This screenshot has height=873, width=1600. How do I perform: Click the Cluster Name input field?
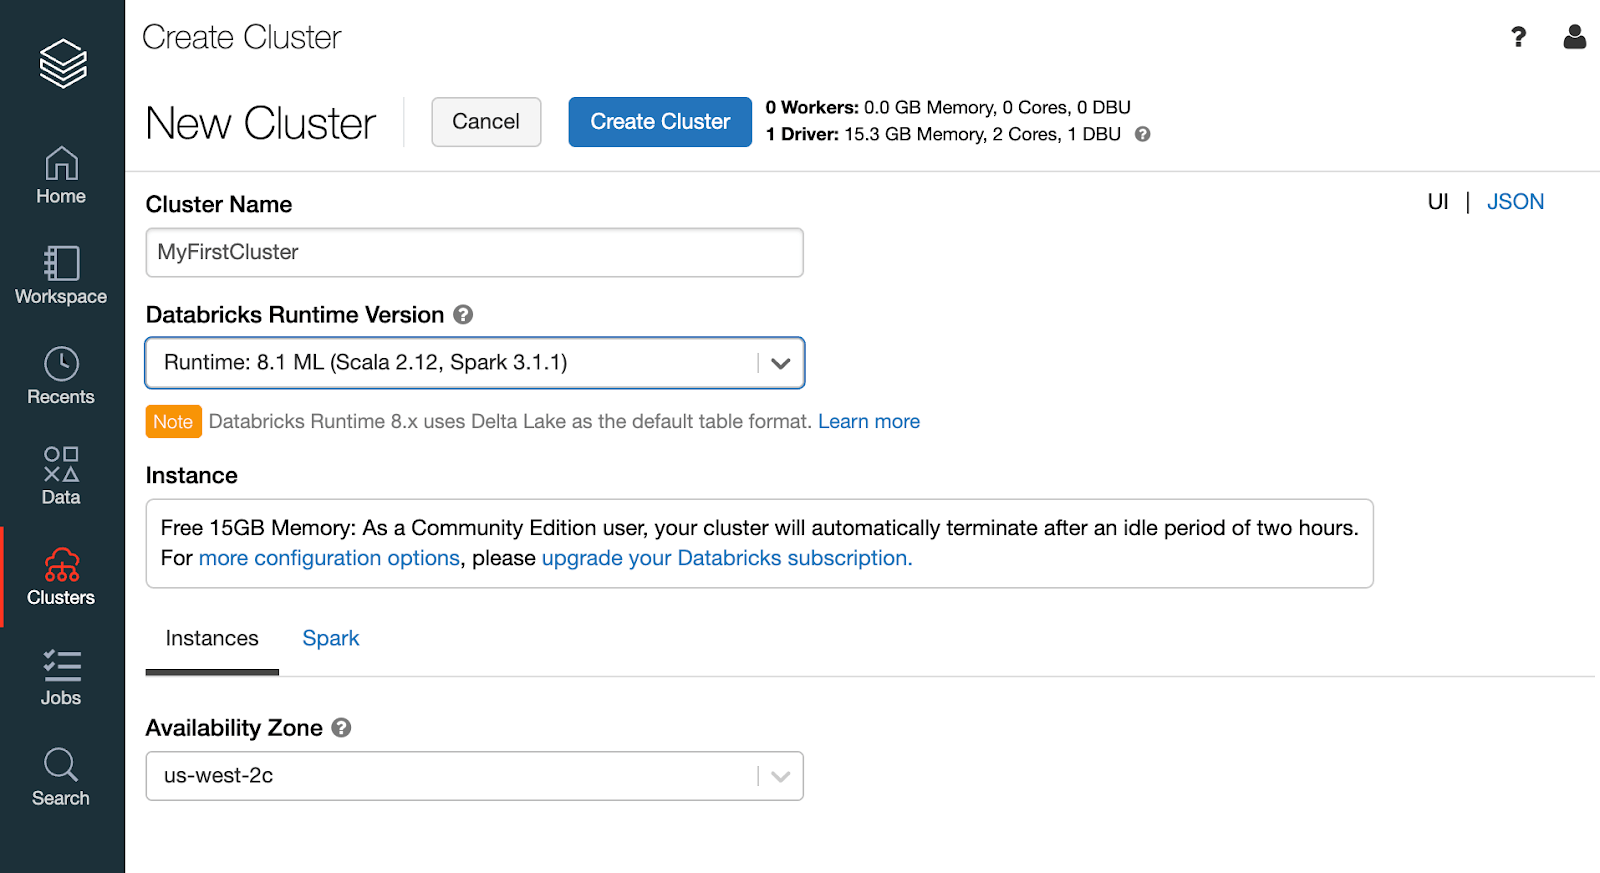(x=474, y=253)
